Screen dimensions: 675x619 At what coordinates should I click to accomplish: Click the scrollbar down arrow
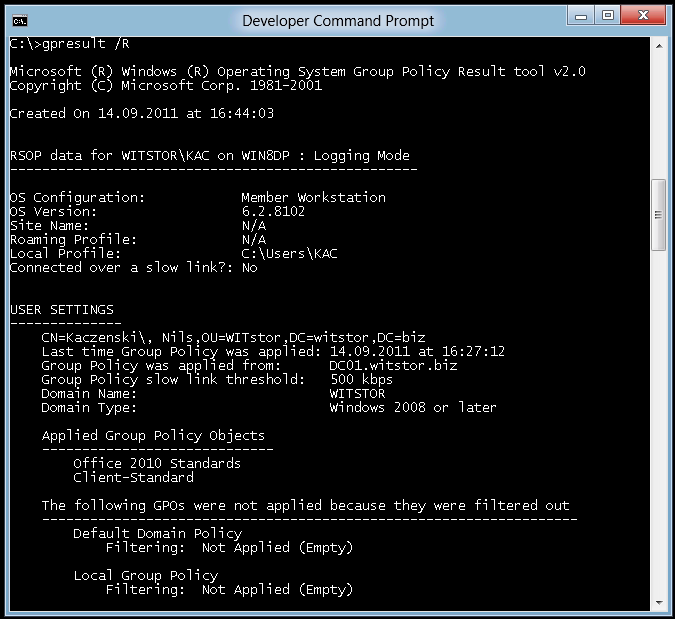click(659, 603)
